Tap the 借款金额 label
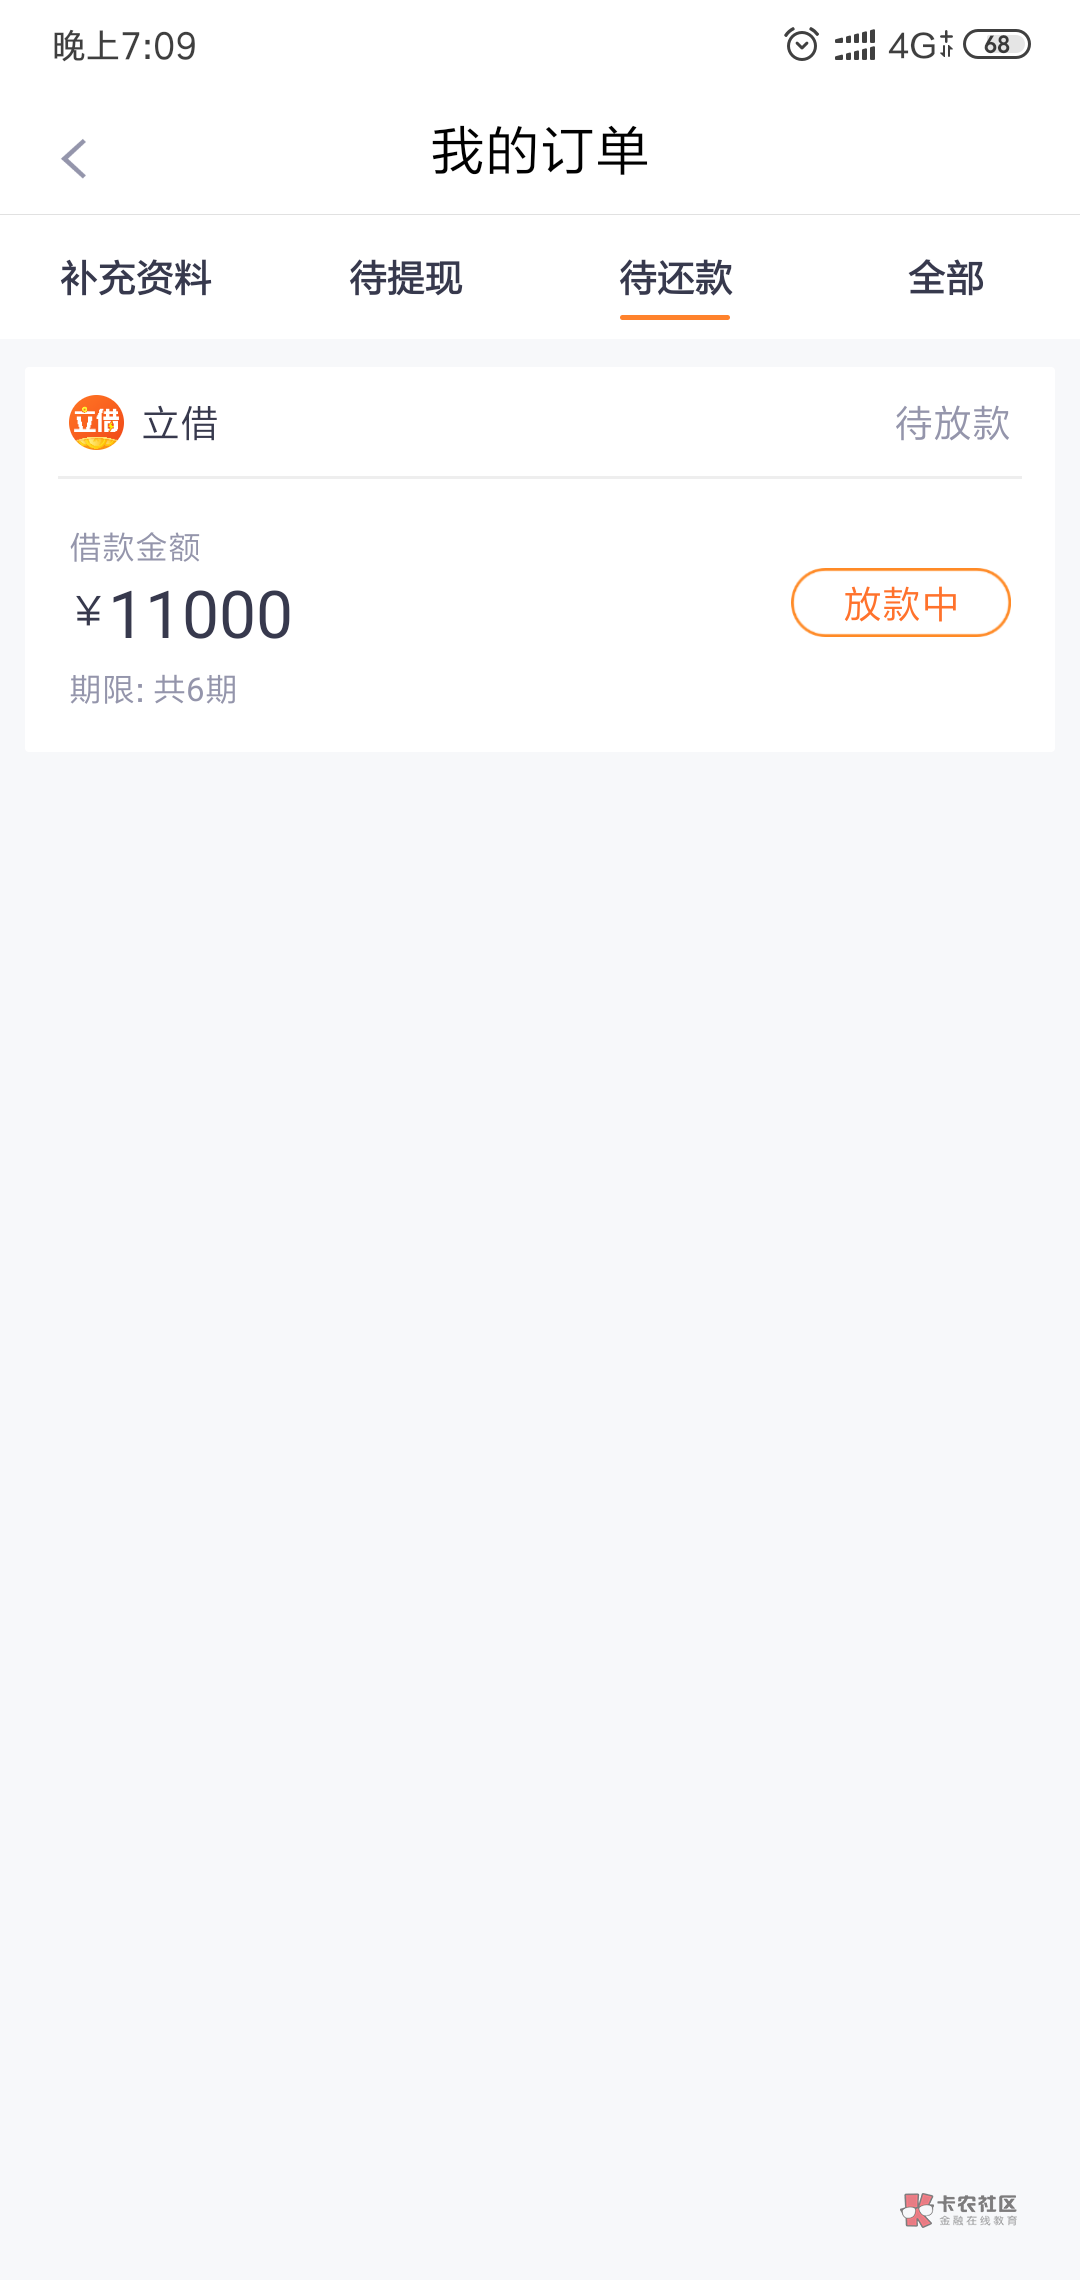 click(x=135, y=547)
